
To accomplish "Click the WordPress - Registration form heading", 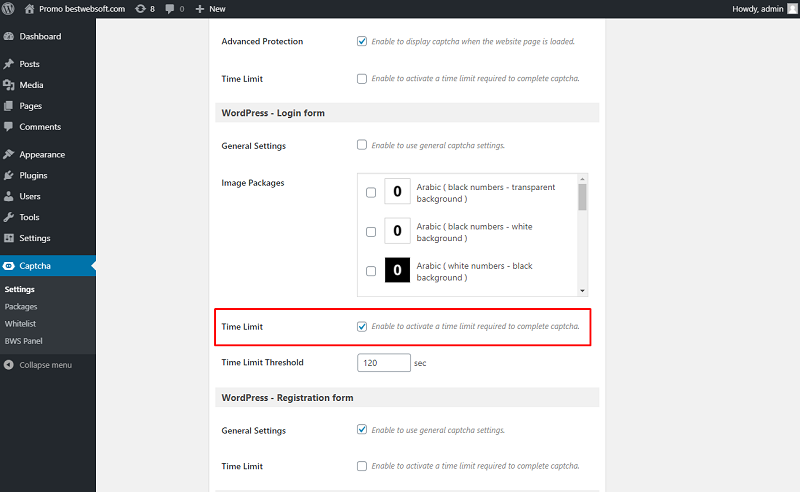I will (x=287, y=398).
